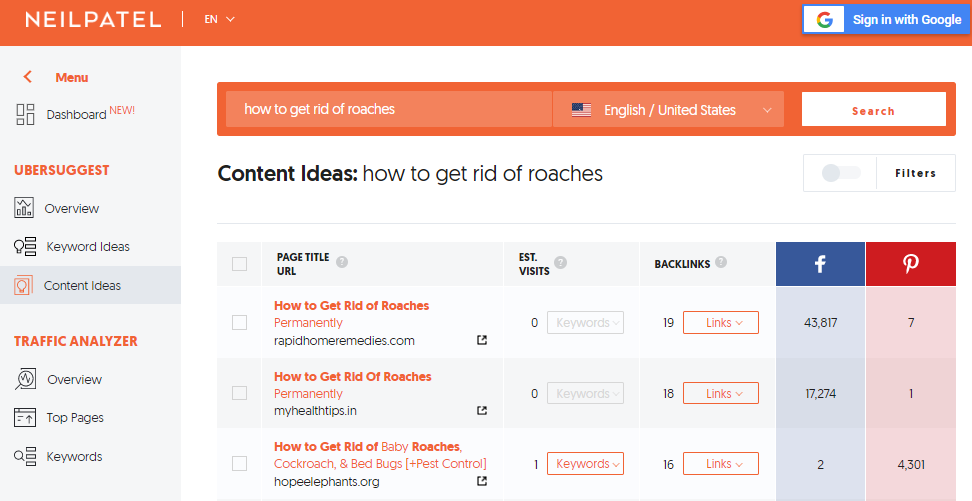Click the Facebook column header icon
972x501 pixels.
click(x=820, y=264)
